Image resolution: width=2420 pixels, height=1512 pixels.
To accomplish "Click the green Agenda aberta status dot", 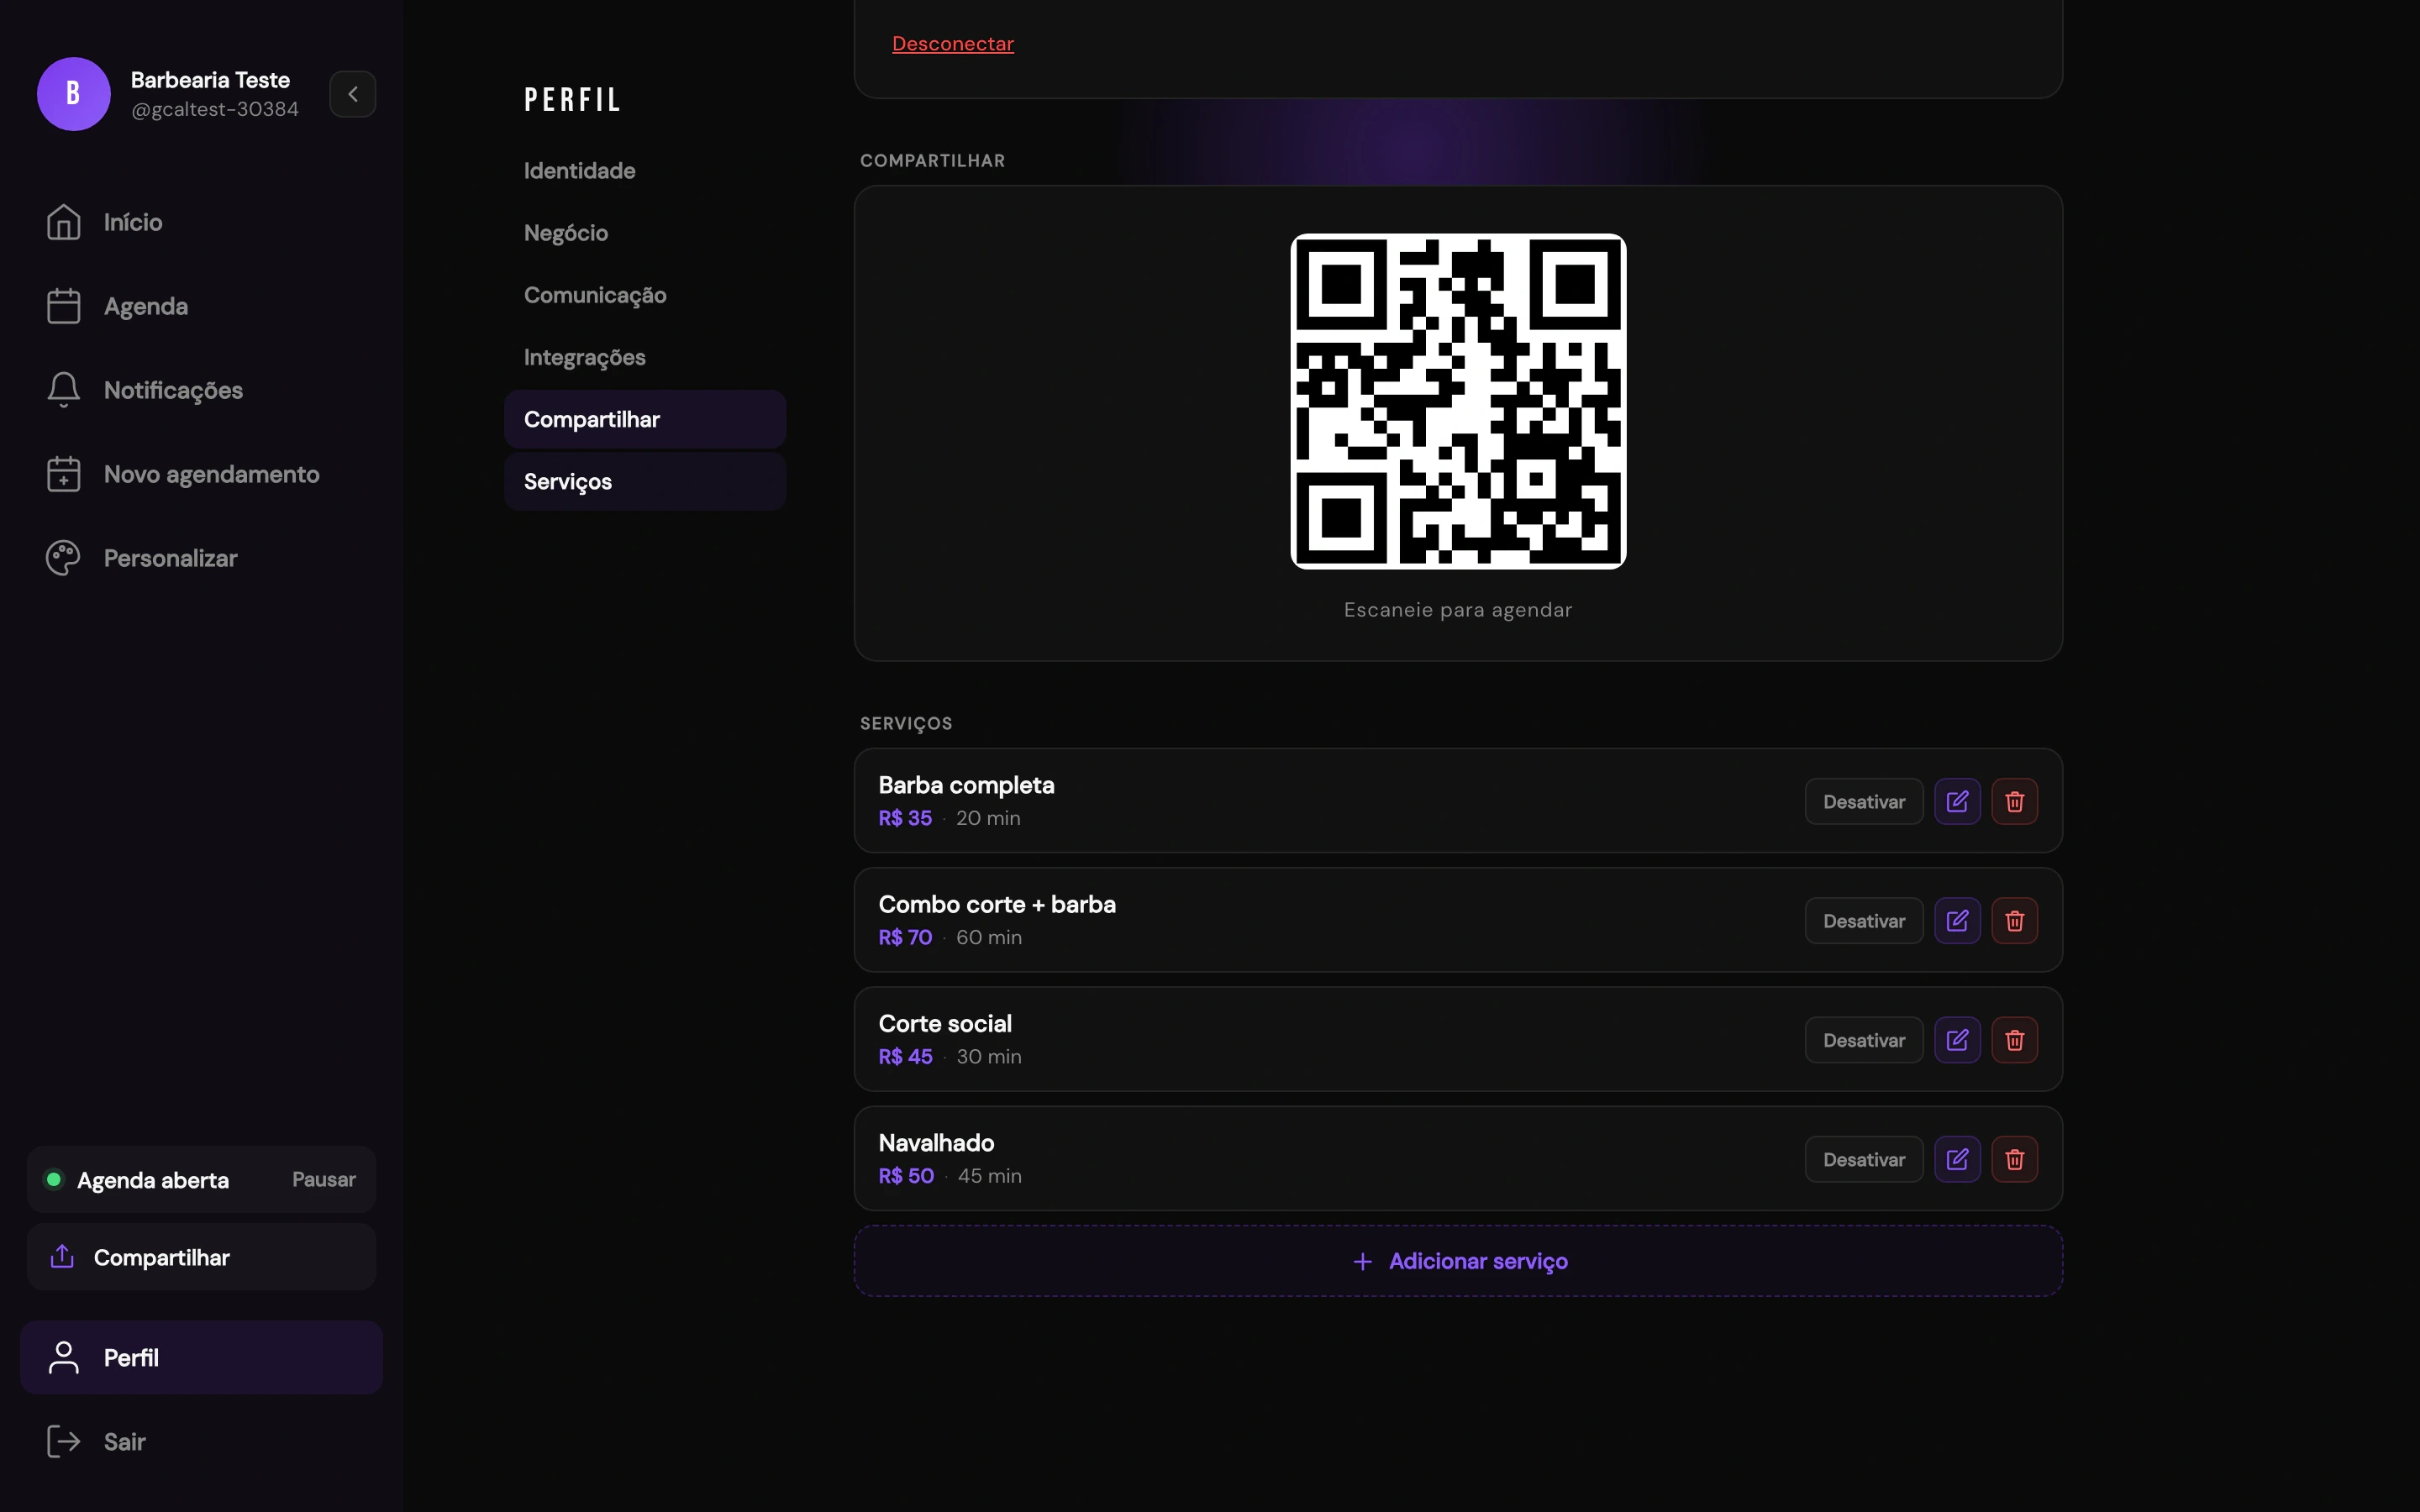I will pos(54,1180).
